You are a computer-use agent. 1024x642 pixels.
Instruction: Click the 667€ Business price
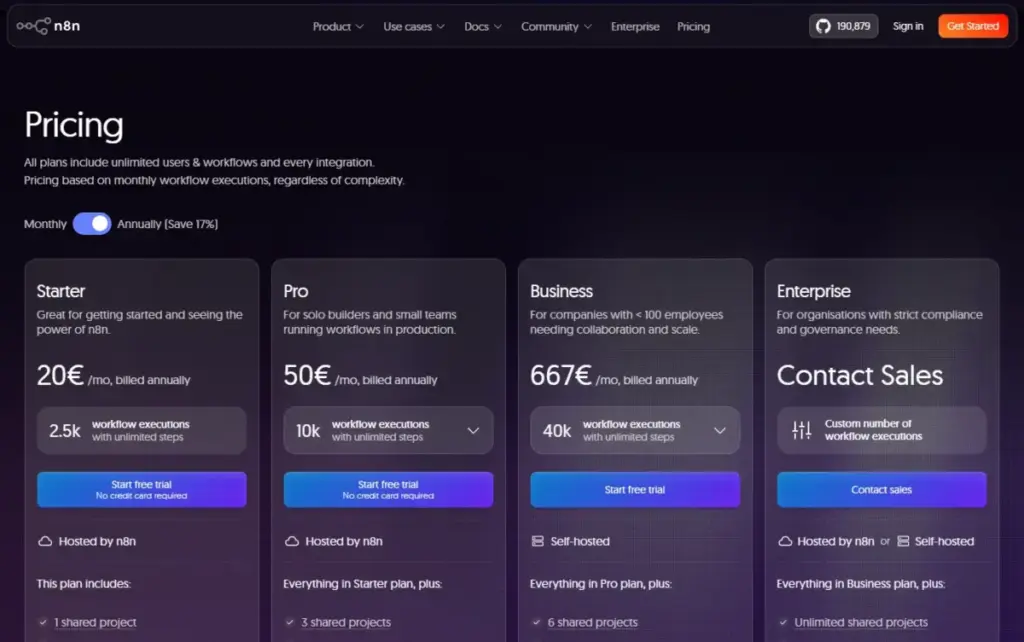click(x=560, y=376)
